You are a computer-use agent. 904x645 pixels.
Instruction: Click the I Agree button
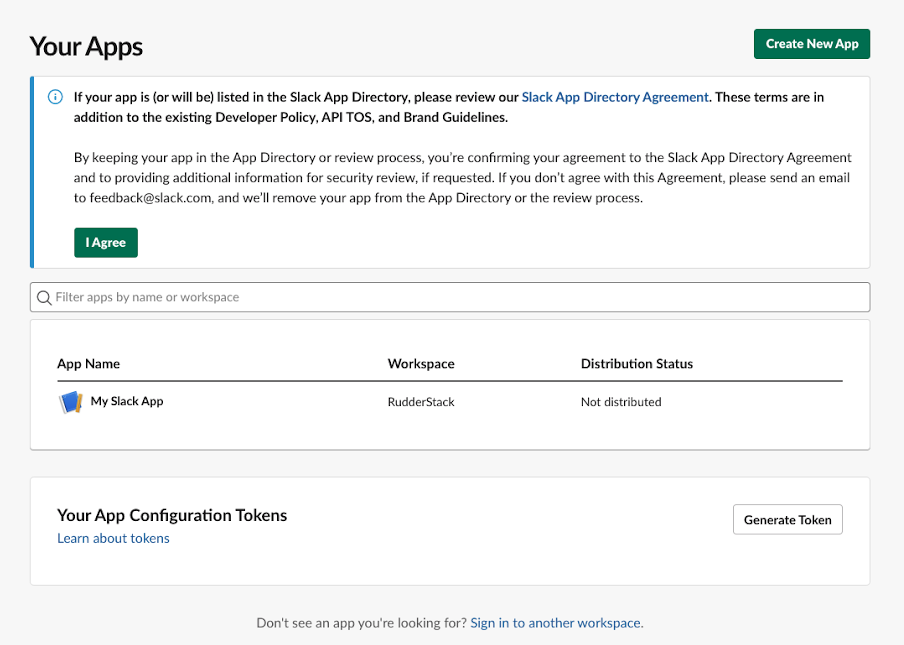[x=106, y=242]
